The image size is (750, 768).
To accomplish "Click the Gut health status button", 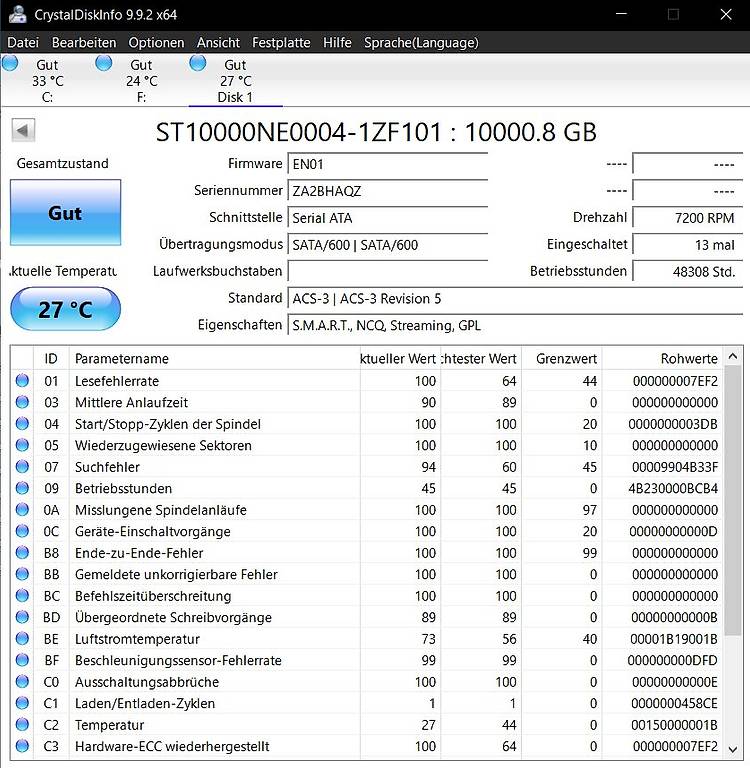I will (x=66, y=213).
